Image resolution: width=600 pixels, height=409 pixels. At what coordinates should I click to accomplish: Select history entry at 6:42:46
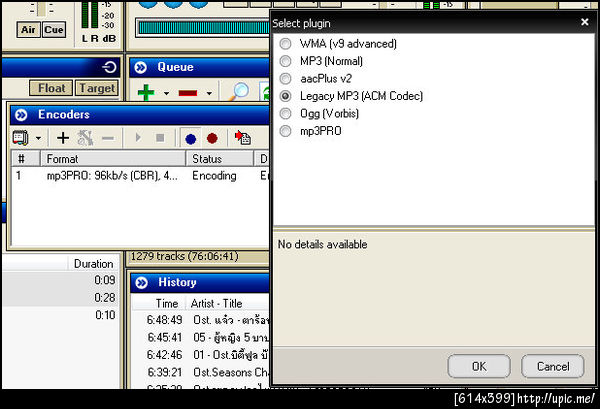click(x=201, y=355)
